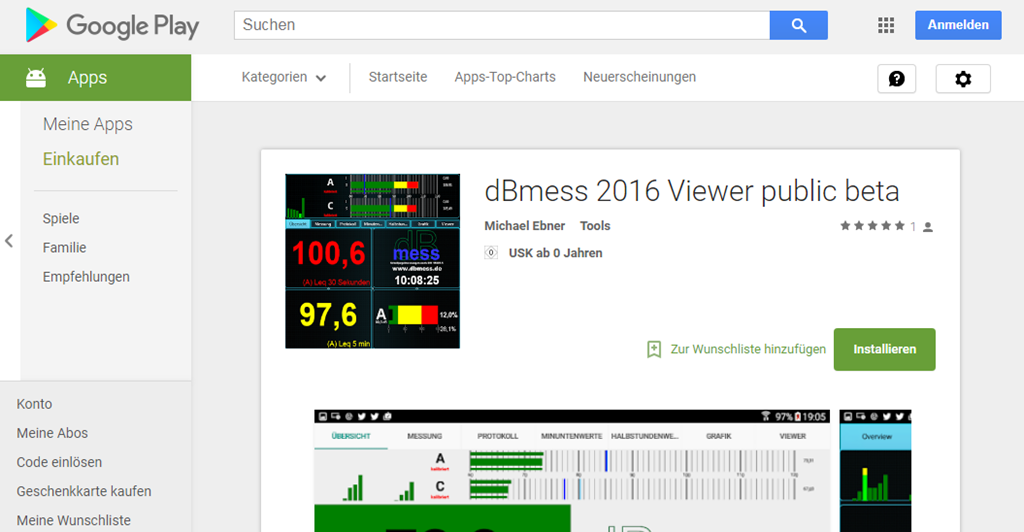1024x532 pixels.
Task: Open the Google apps grid icon
Action: point(885,26)
